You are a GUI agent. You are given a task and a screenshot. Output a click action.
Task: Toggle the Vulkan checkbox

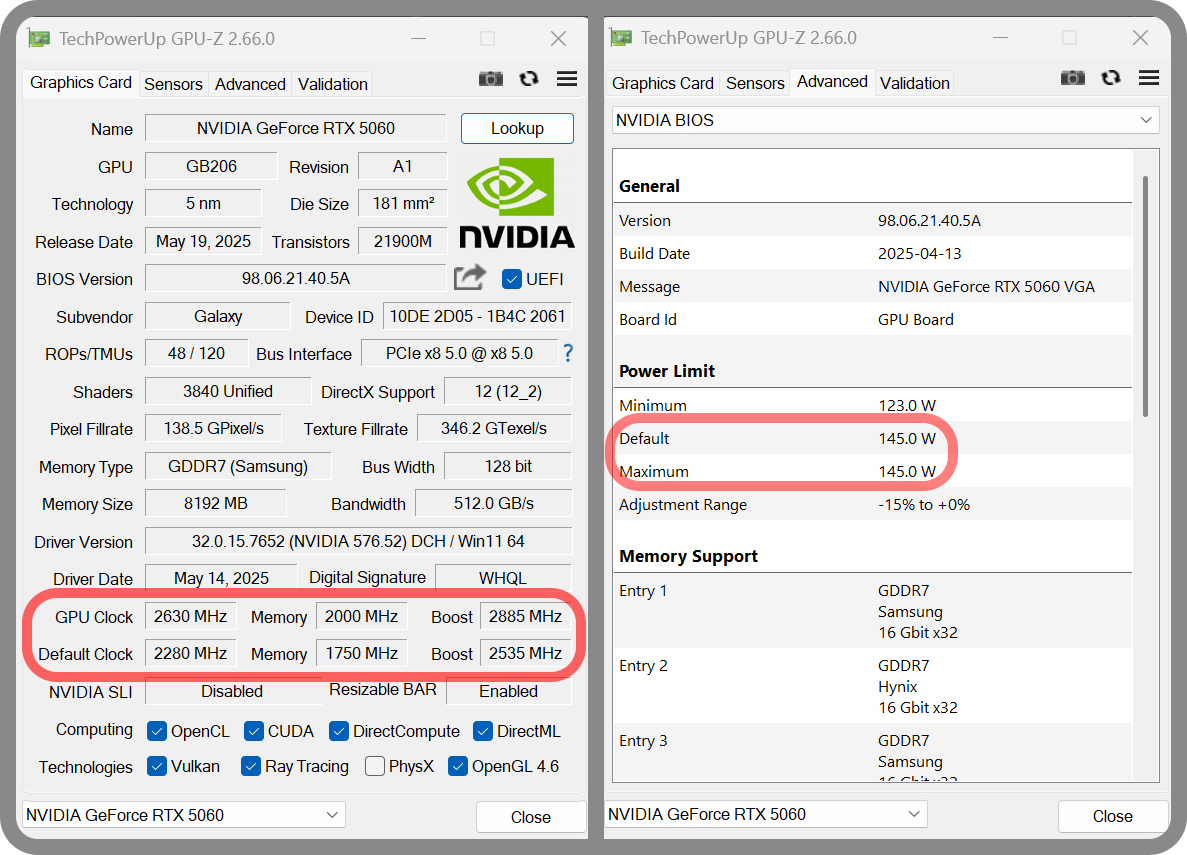(157, 766)
